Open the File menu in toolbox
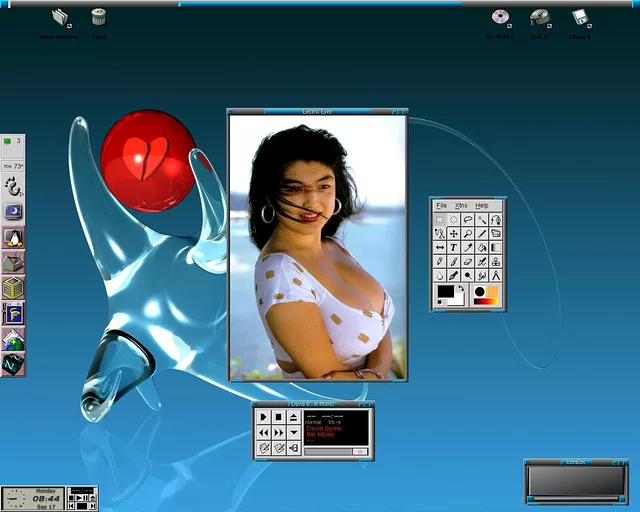The image size is (640, 512). tap(441, 205)
